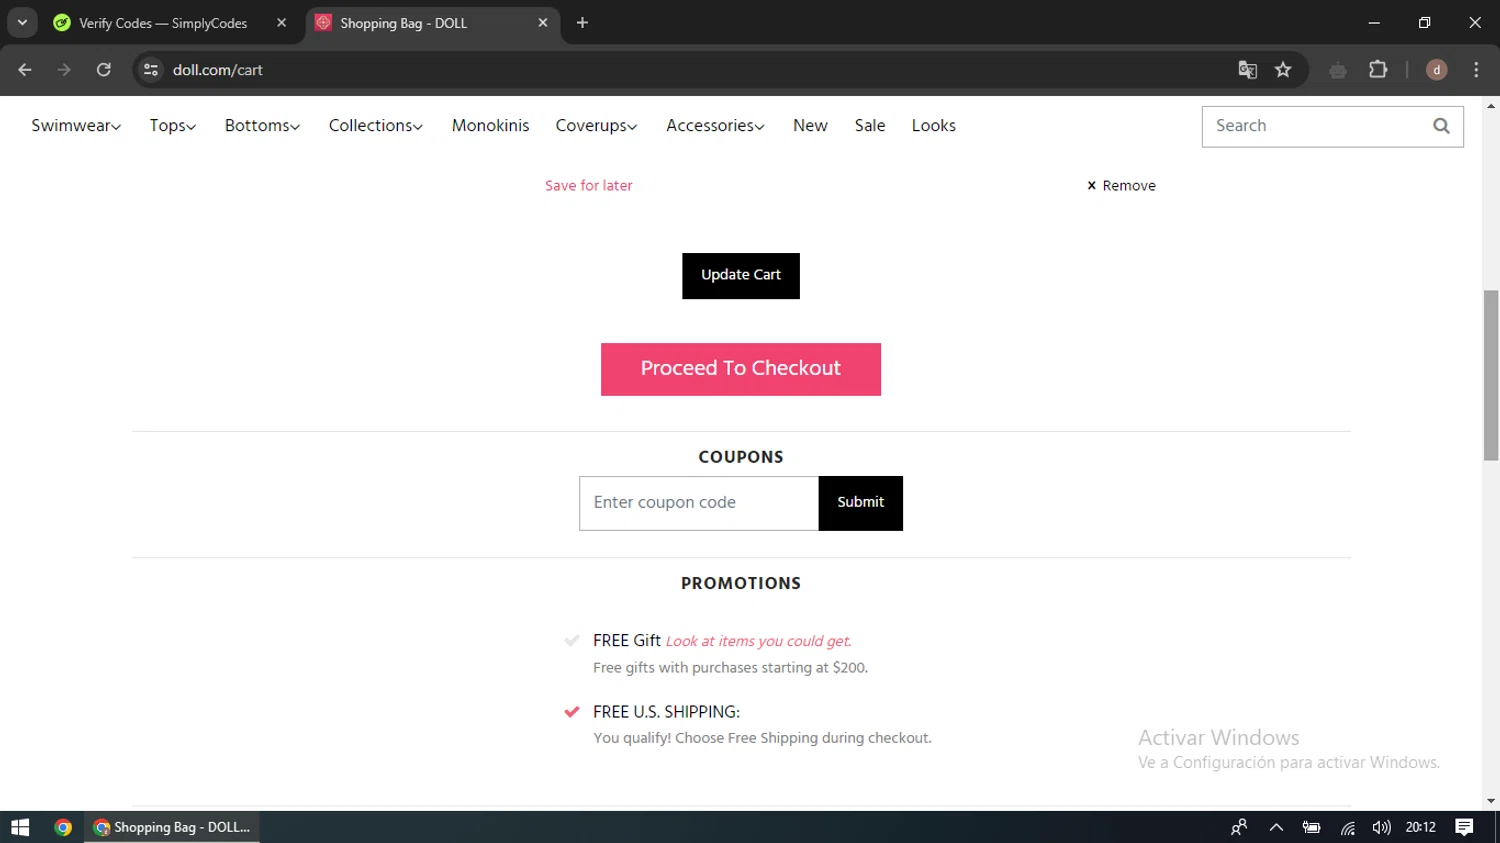The width and height of the screenshot is (1500, 843).
Task: Click Proceed To Checkout
Action: (741, 369)
